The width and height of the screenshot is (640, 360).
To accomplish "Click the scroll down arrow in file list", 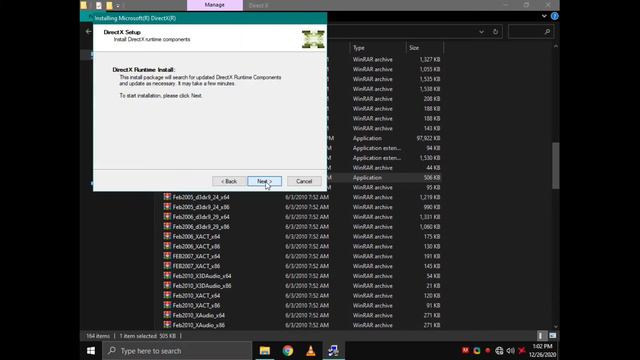I will click(x=556, y=327).
